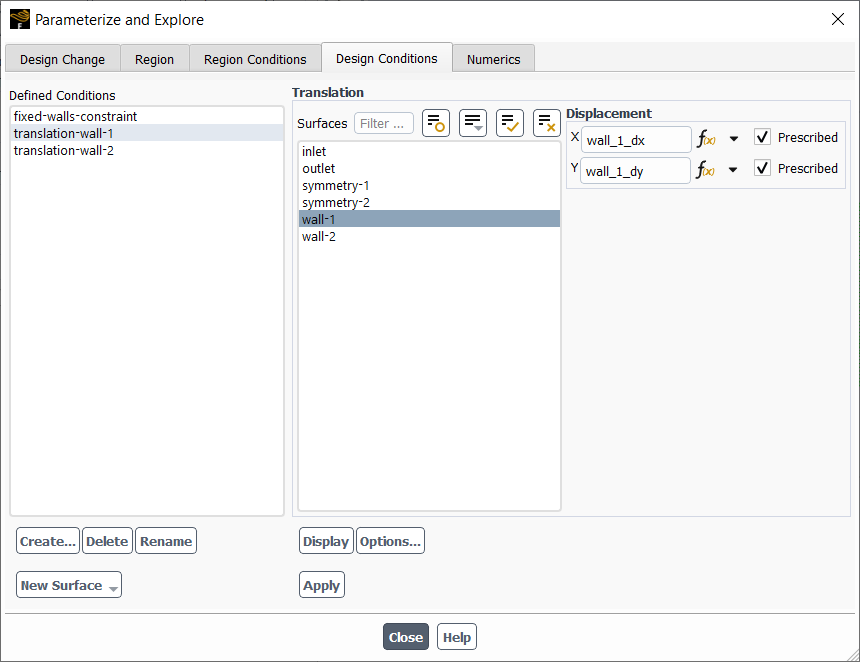Click the Filter field above the surfaces list
860x662 pixels.
click(x=385, y=123)
